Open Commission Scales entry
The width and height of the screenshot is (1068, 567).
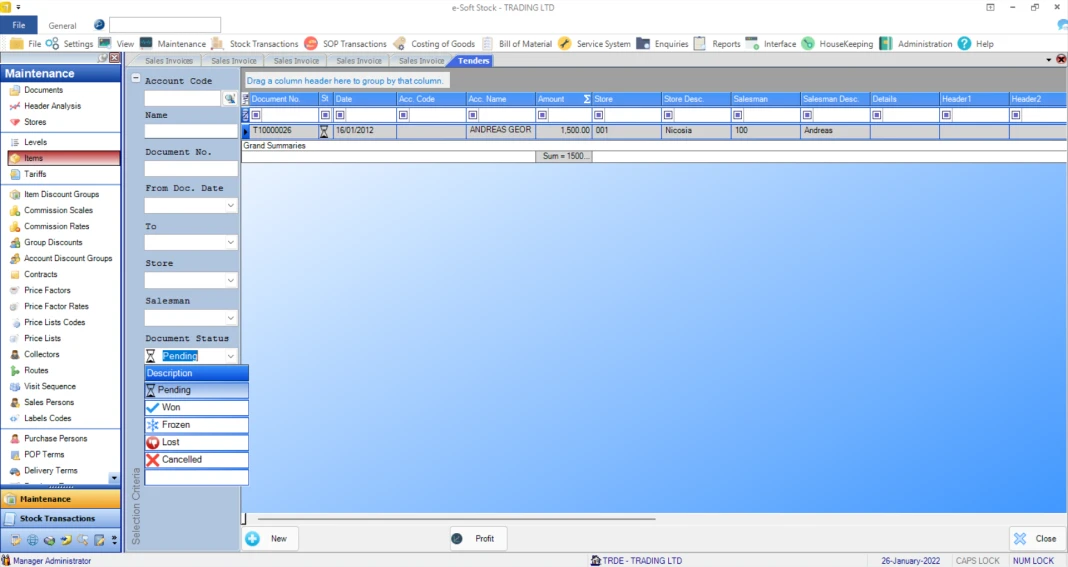coord(58,210)
